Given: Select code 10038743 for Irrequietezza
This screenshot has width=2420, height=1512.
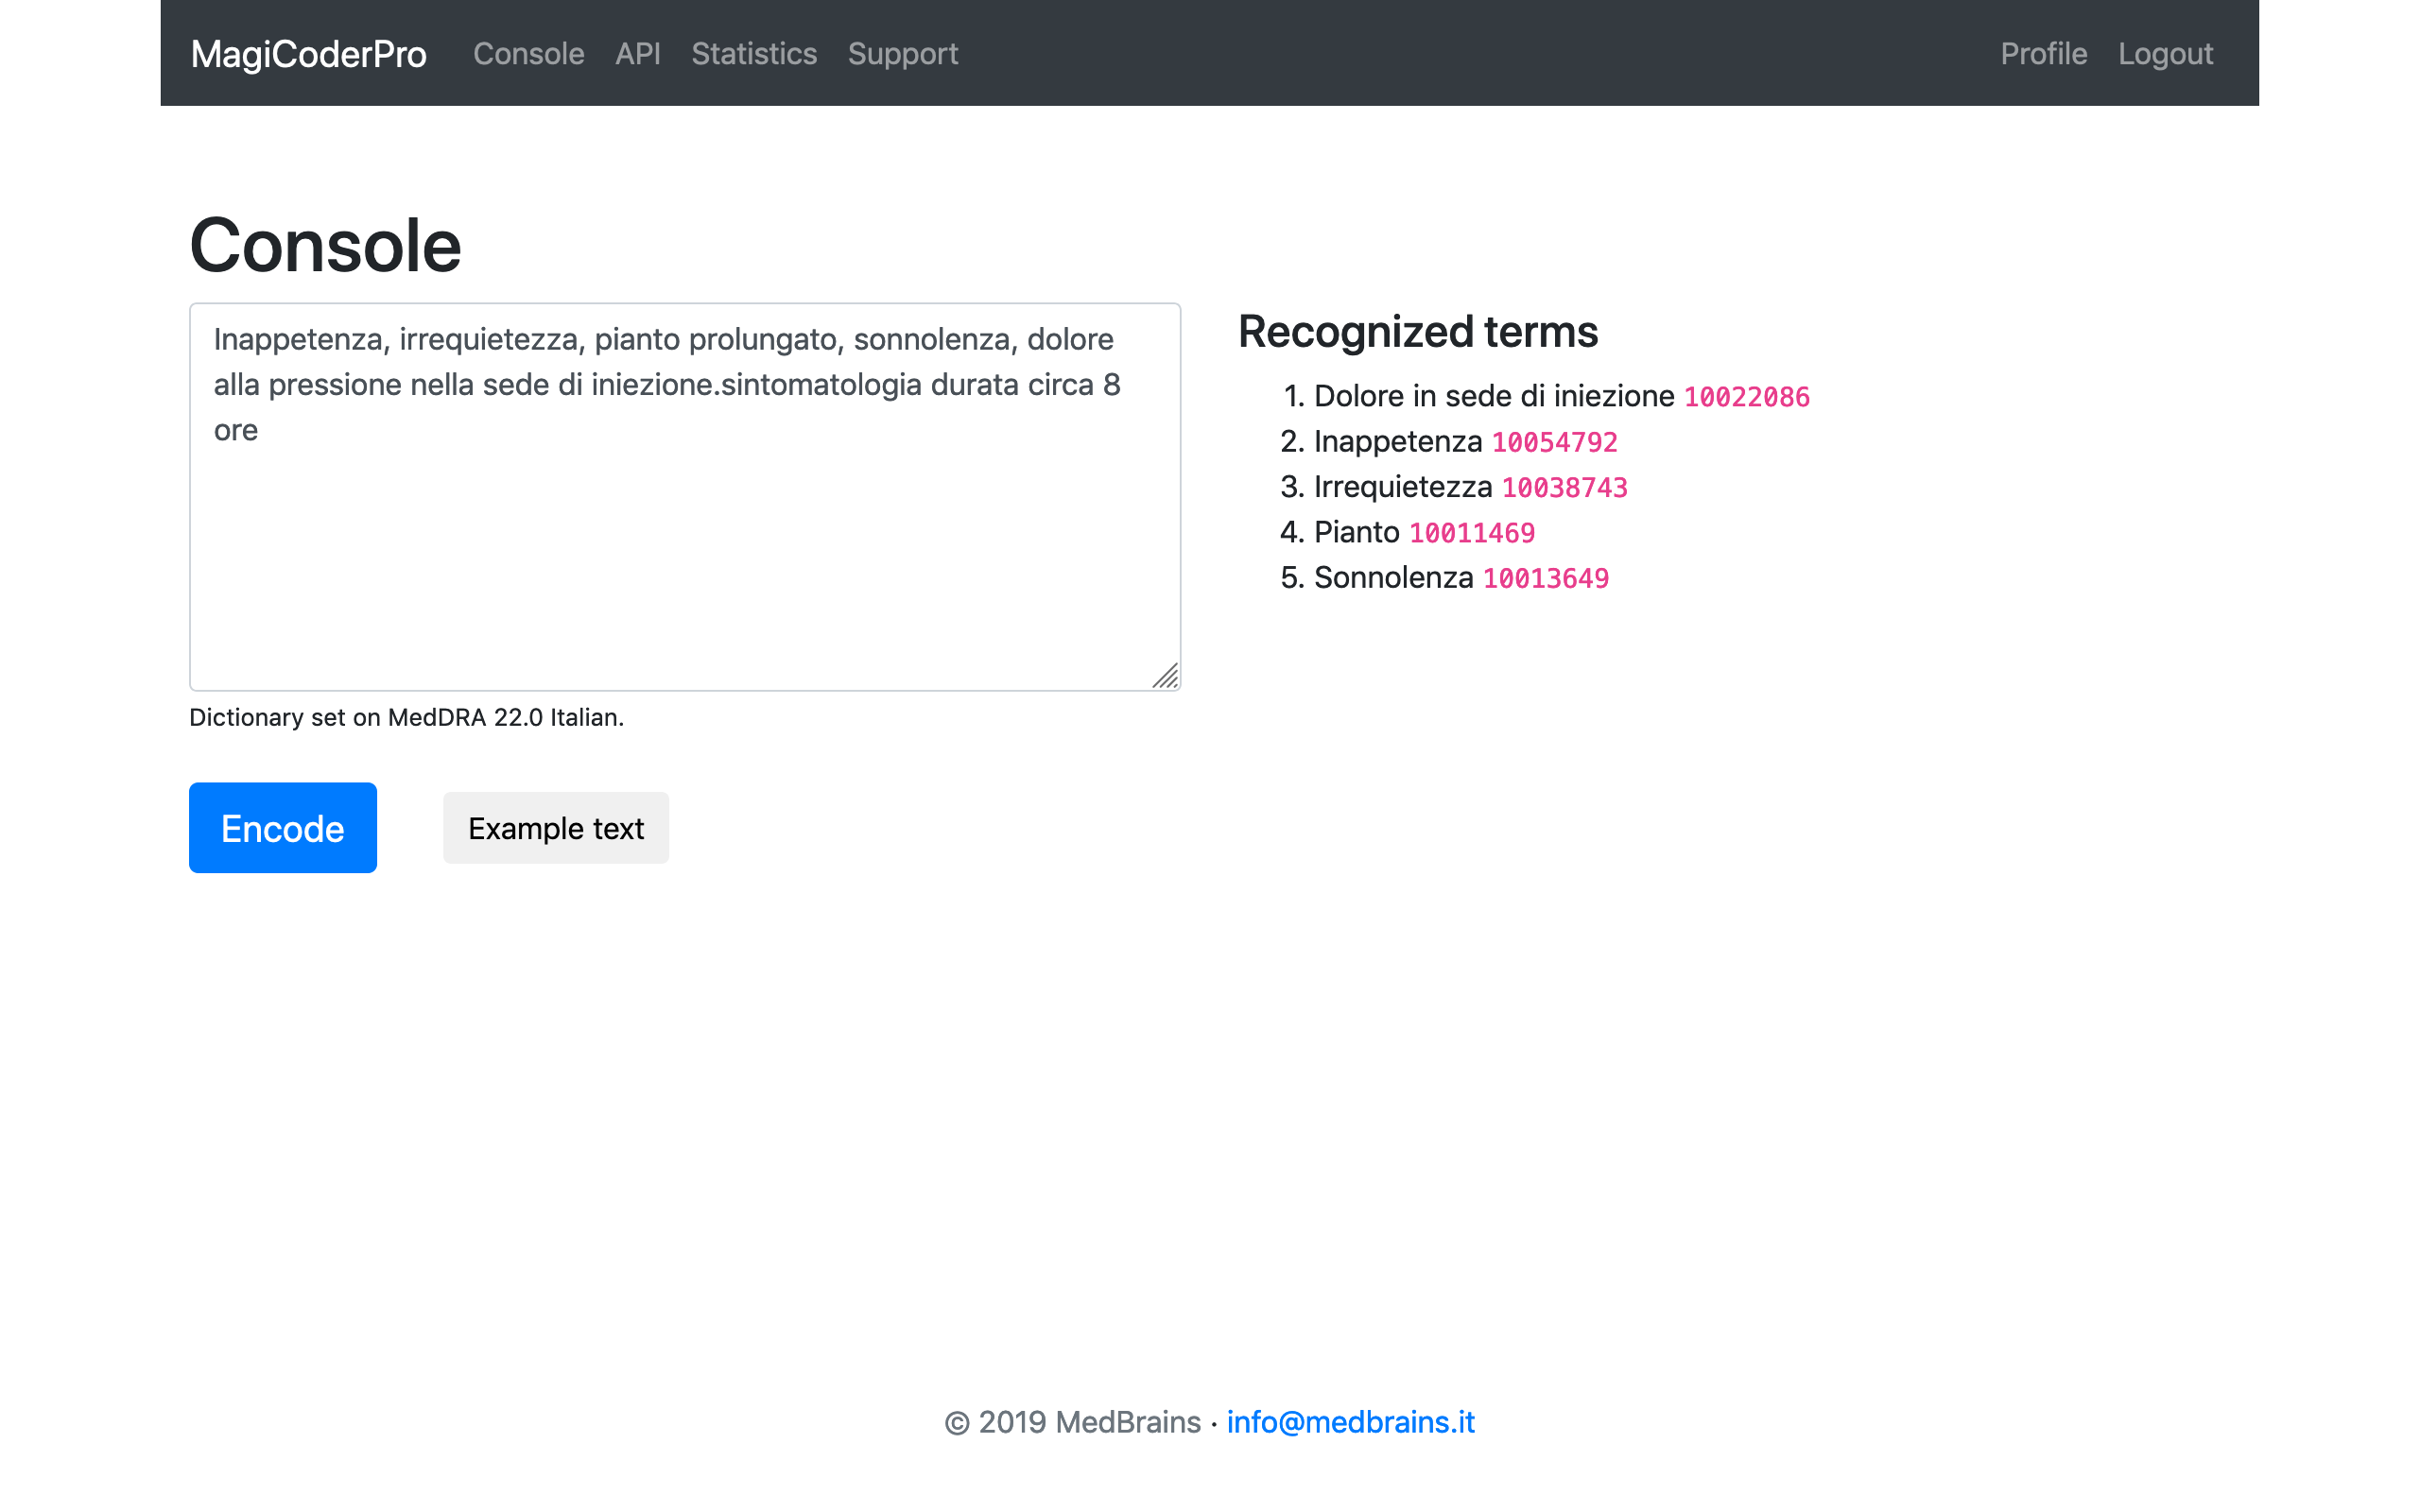Looking at the screenshot, I should click(x=1564, y=488).
